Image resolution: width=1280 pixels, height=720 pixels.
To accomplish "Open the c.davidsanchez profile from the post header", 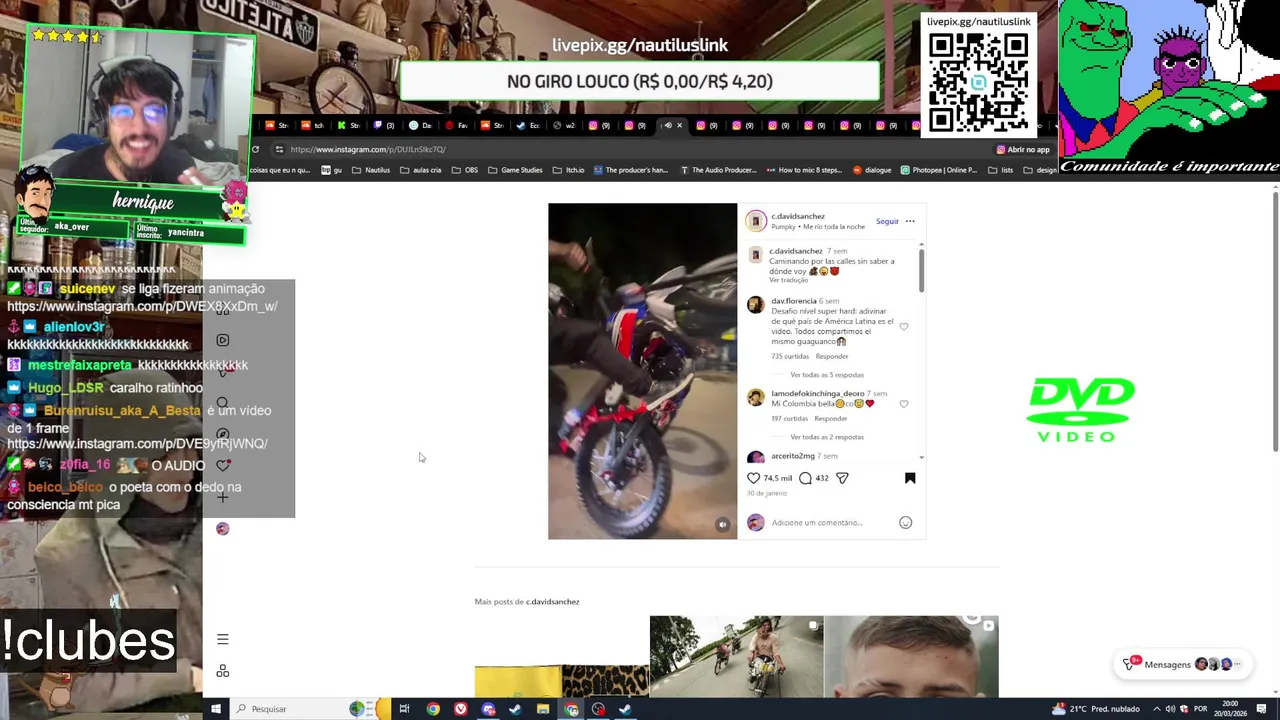I will 798,216.
